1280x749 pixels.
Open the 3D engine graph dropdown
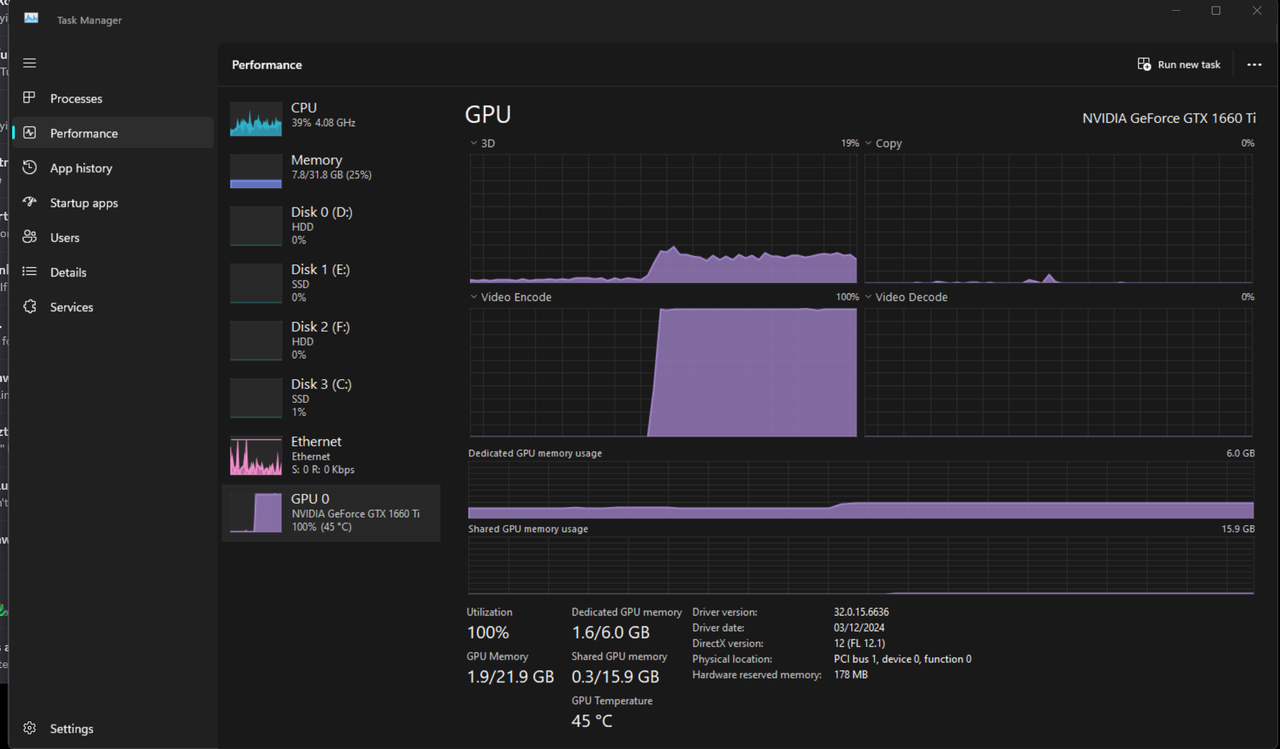click(x=474, y=143)
